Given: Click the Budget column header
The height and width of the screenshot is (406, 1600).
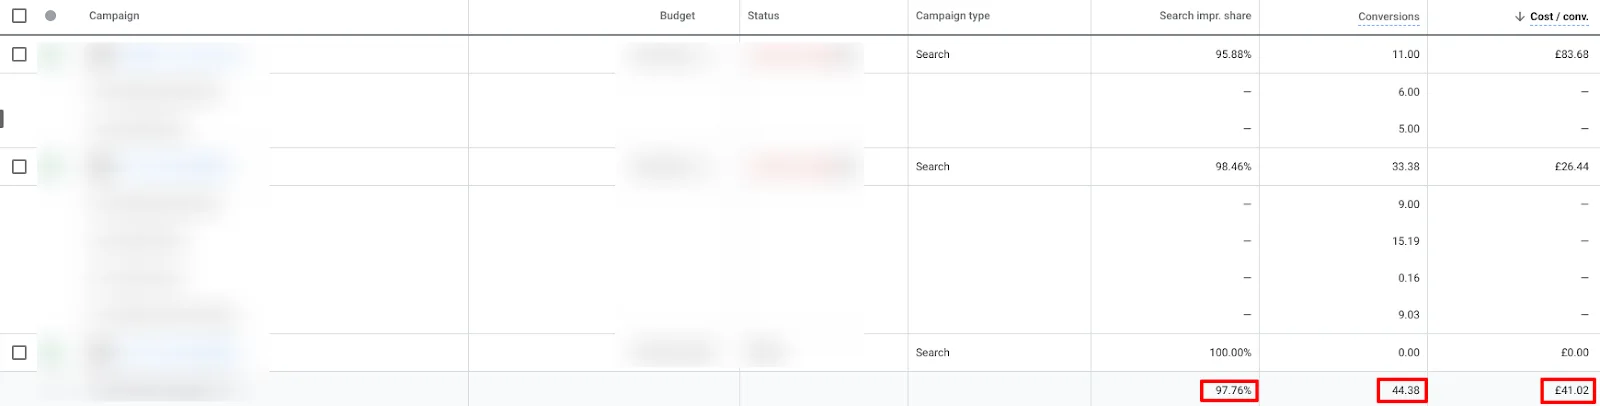Looking at the screenshot, I should (x=677, y=16).
